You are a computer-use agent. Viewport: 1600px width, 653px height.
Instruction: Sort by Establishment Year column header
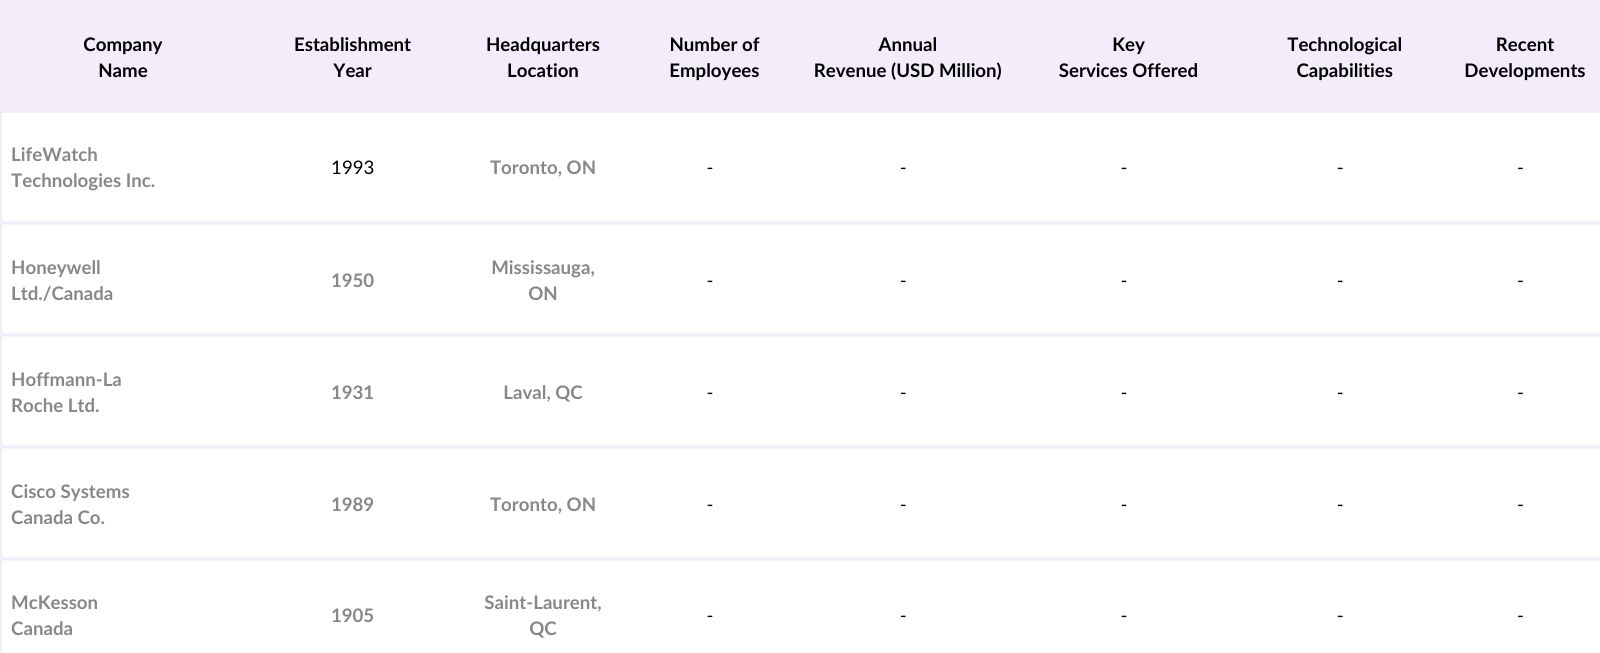[352, 57]
